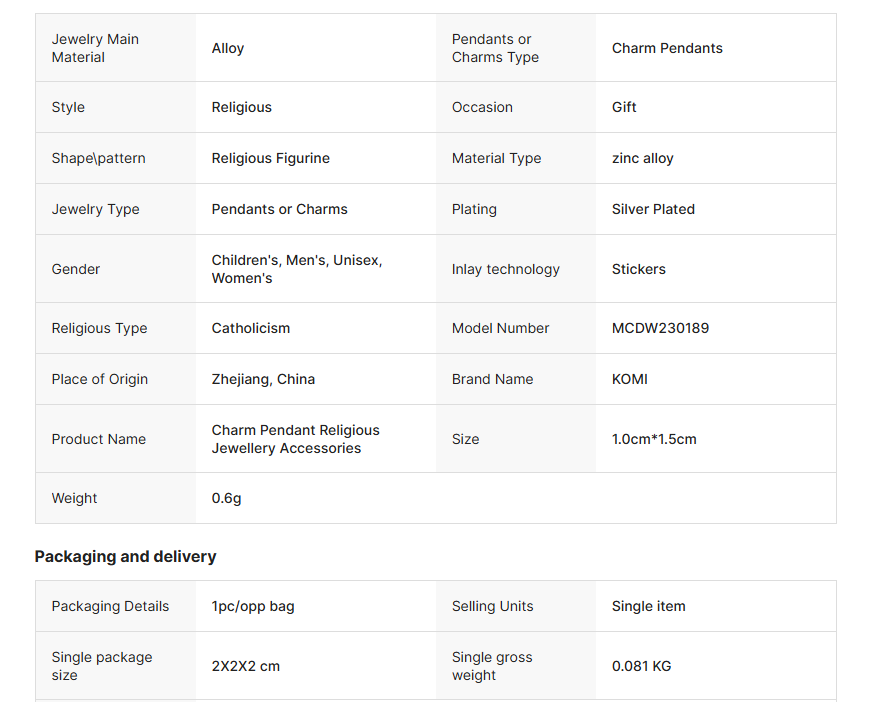The width and height of the screenshot is (871, 702).
Task: Click the 'zinc alloy' material type value
Action: coord(643,158)
